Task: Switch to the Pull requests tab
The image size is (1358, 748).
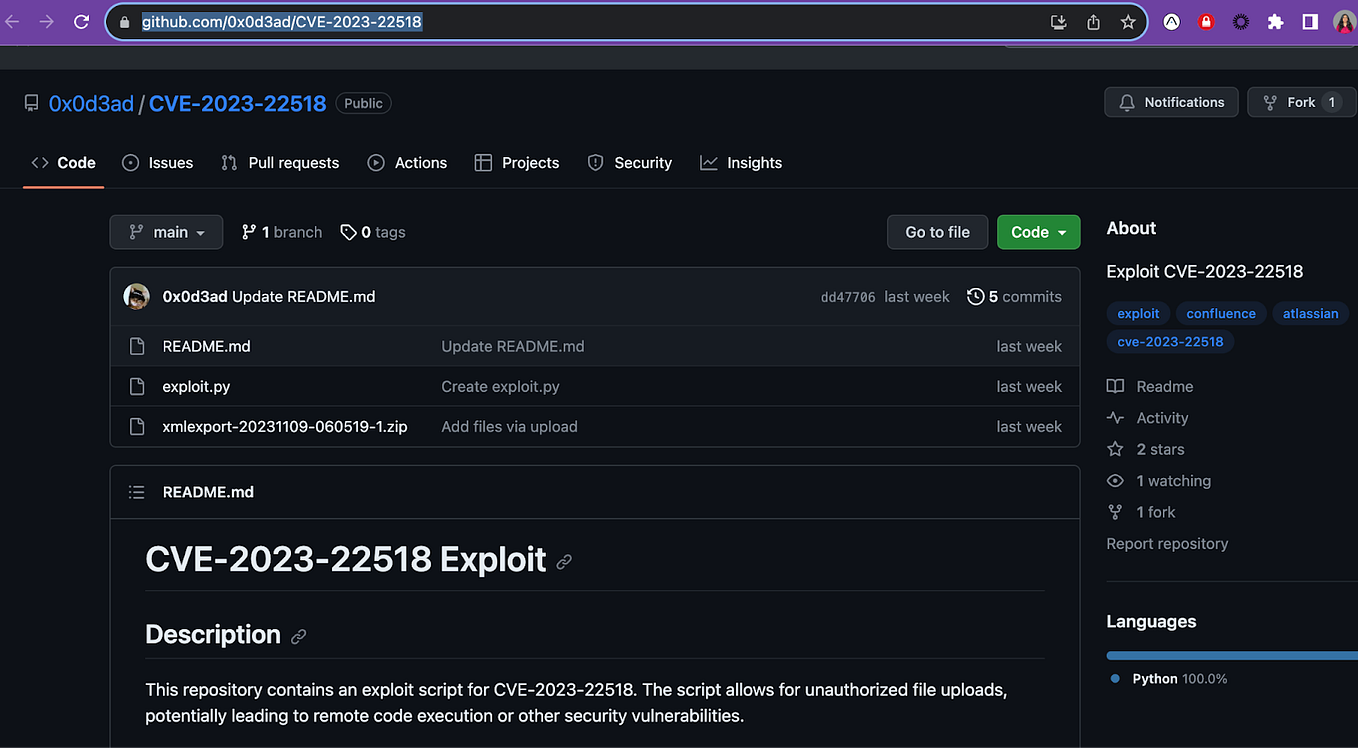Action: (x=280, y=163)
